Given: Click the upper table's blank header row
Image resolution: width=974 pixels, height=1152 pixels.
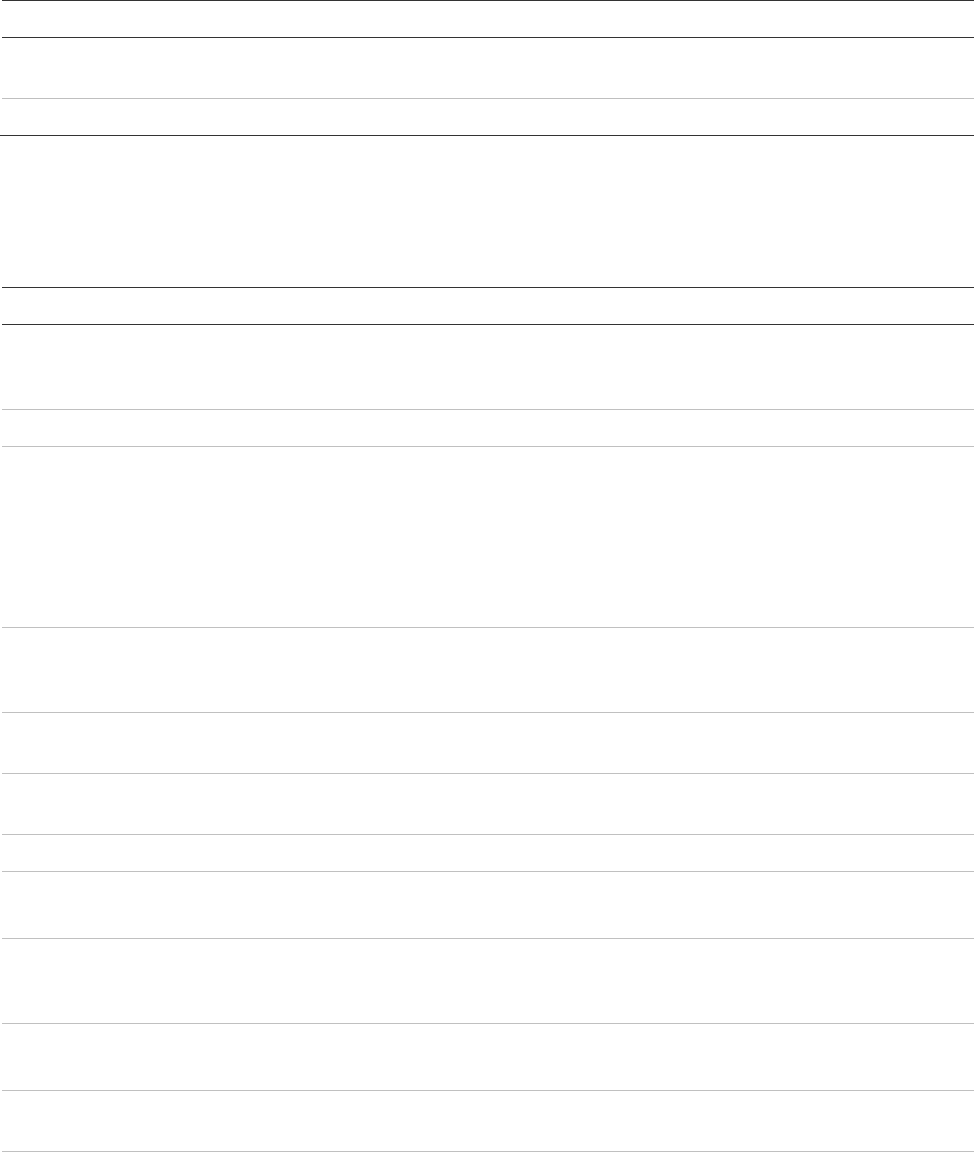Looking at the screenshot, I should pyautogui.click(x=487, y=19).
